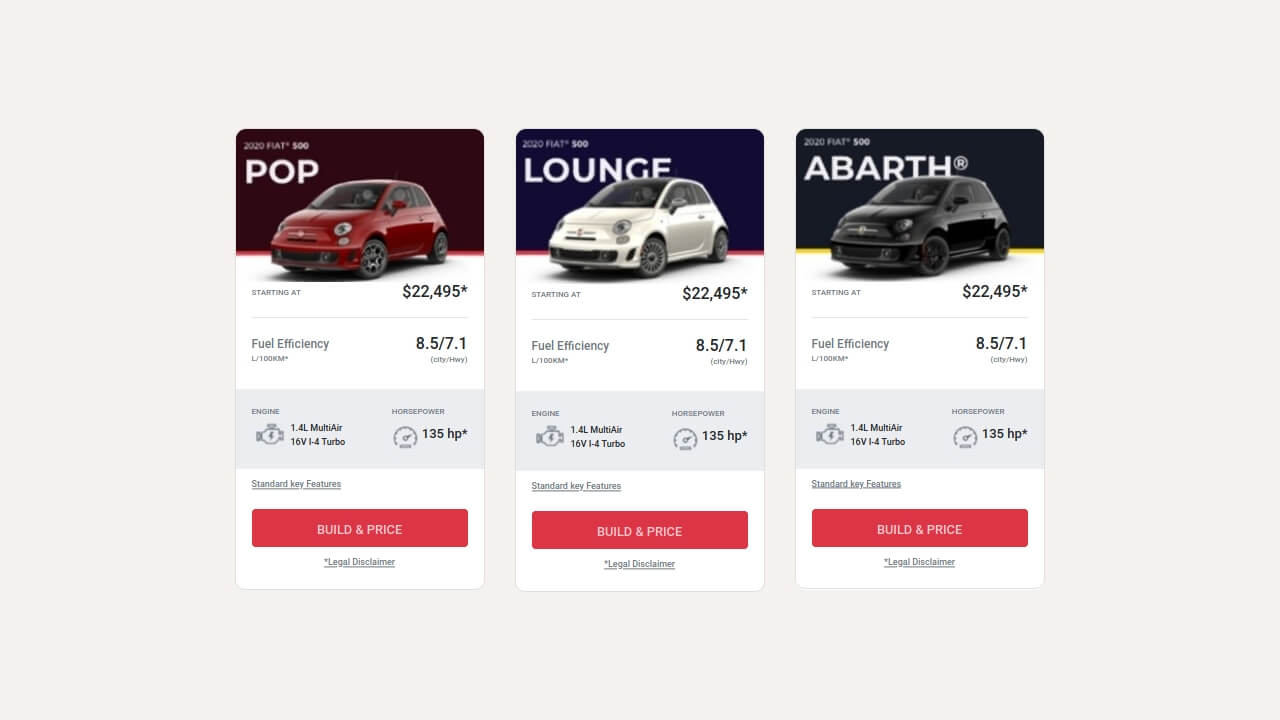Click BUILD & PRICE for the LOUNGE model
Screen dimensions: 1280x720
pyautogui.click(x=640, y=530)
